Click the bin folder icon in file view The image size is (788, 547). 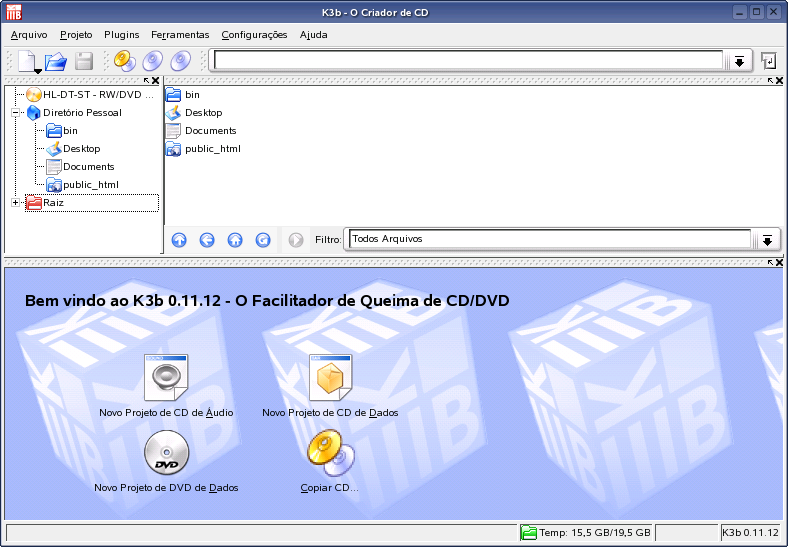(x=173, y=95)
